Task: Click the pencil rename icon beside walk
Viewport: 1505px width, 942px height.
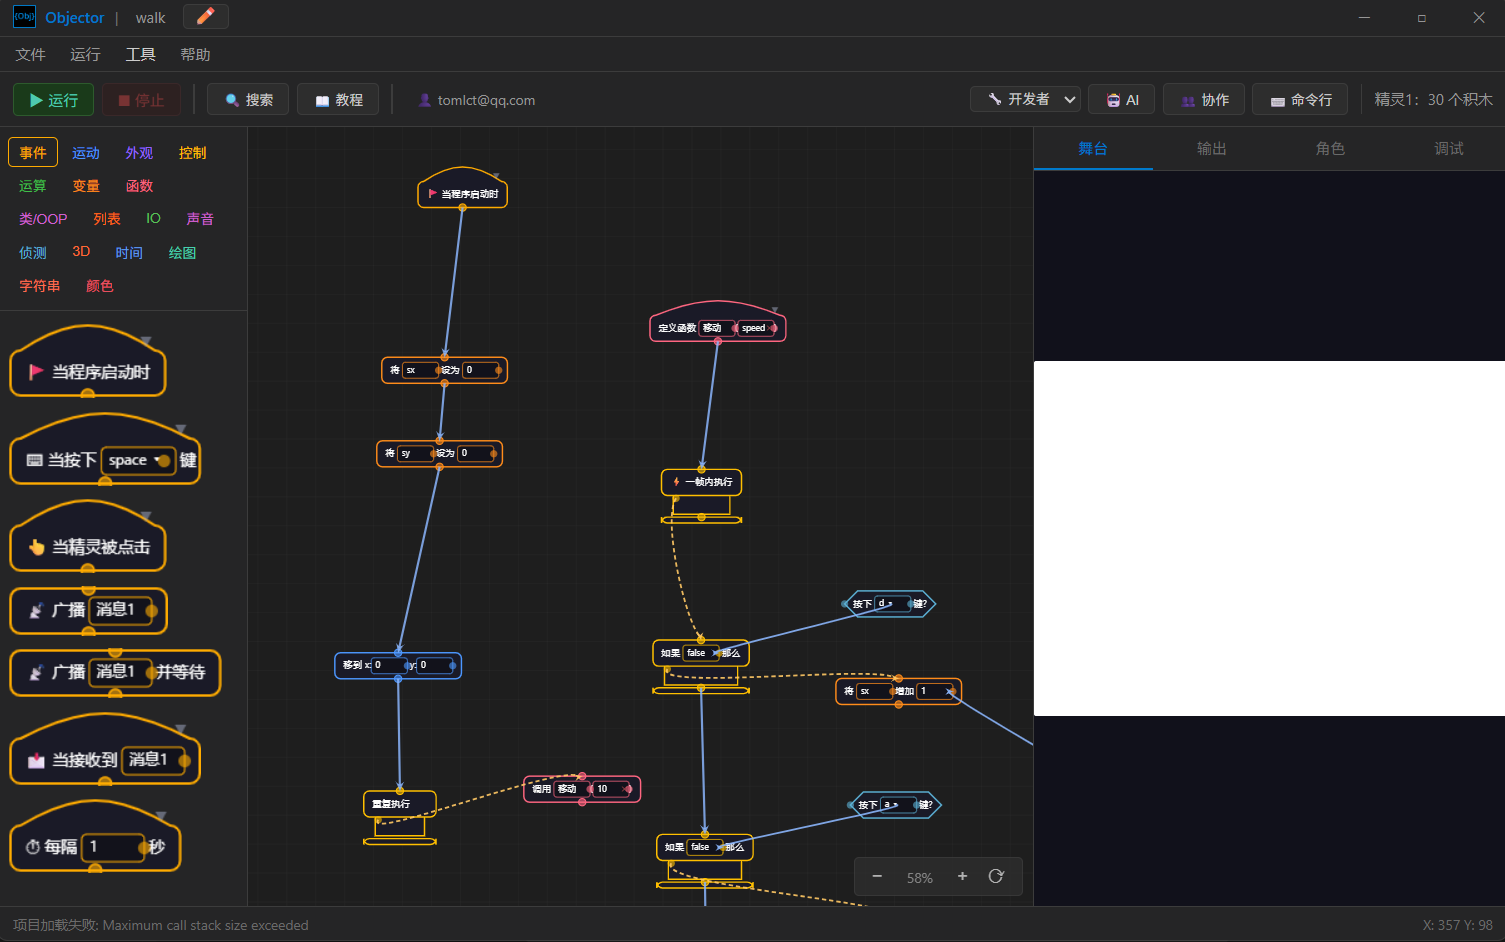Action: [x=206, y=16]
